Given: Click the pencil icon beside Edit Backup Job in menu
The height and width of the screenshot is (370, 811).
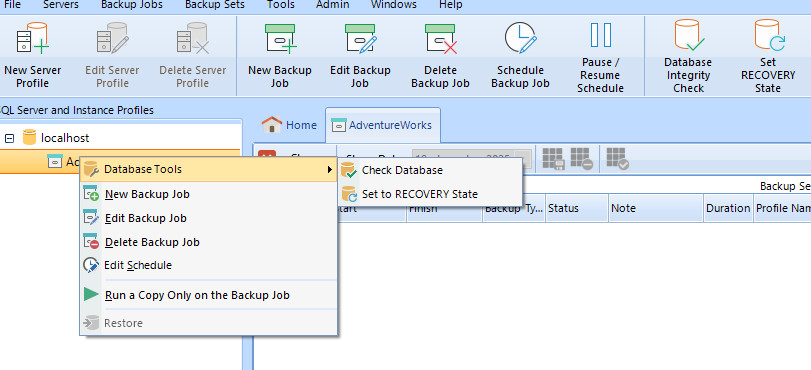Looking at the screenshot, I should click(x=91, y=218).
